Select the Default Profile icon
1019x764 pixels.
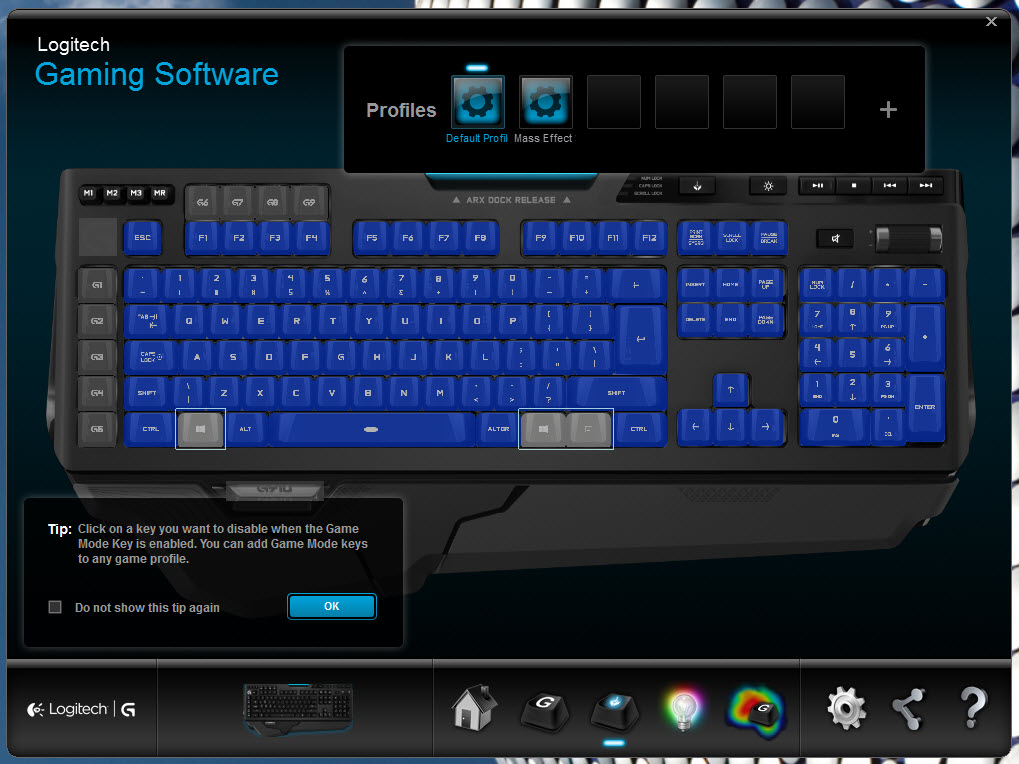click(x=477, y=102)
